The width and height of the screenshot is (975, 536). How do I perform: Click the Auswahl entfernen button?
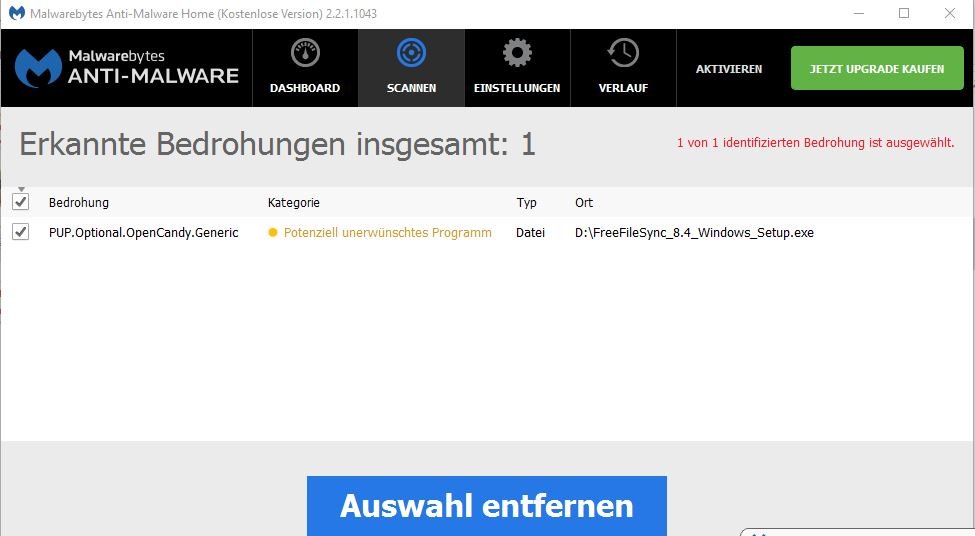click(487, 506)
